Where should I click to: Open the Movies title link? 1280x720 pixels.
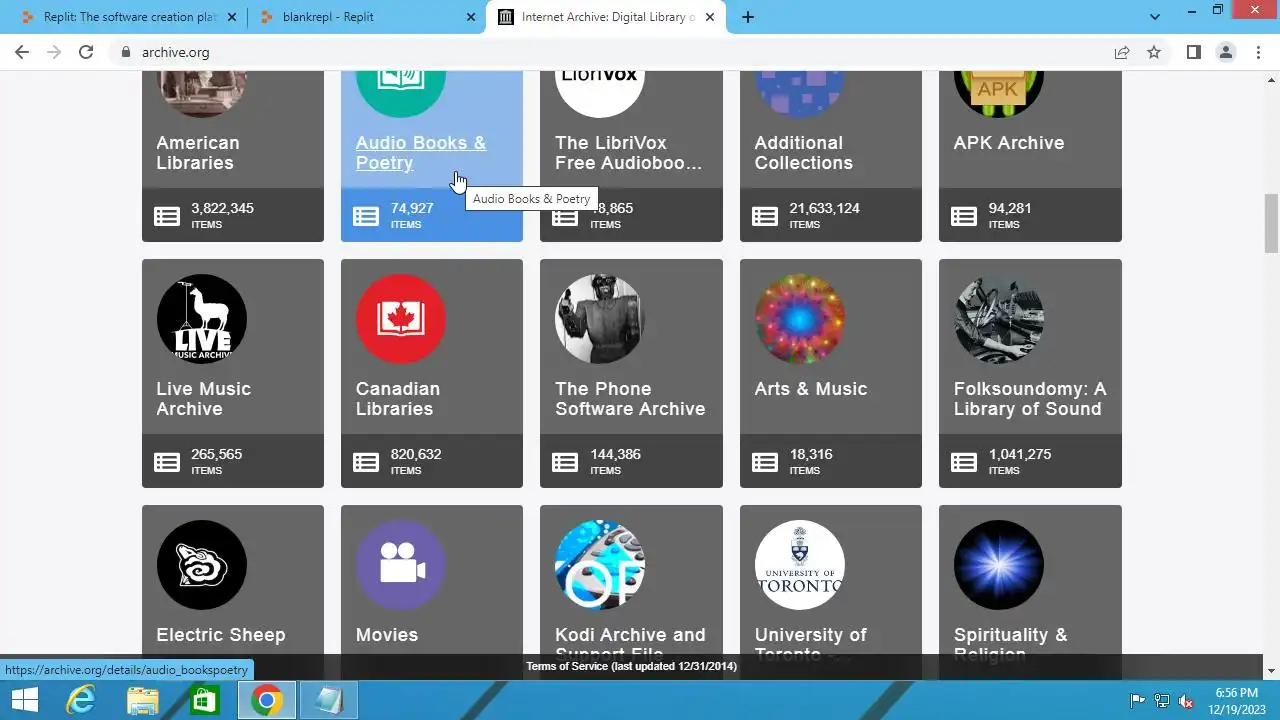[386, 635]
